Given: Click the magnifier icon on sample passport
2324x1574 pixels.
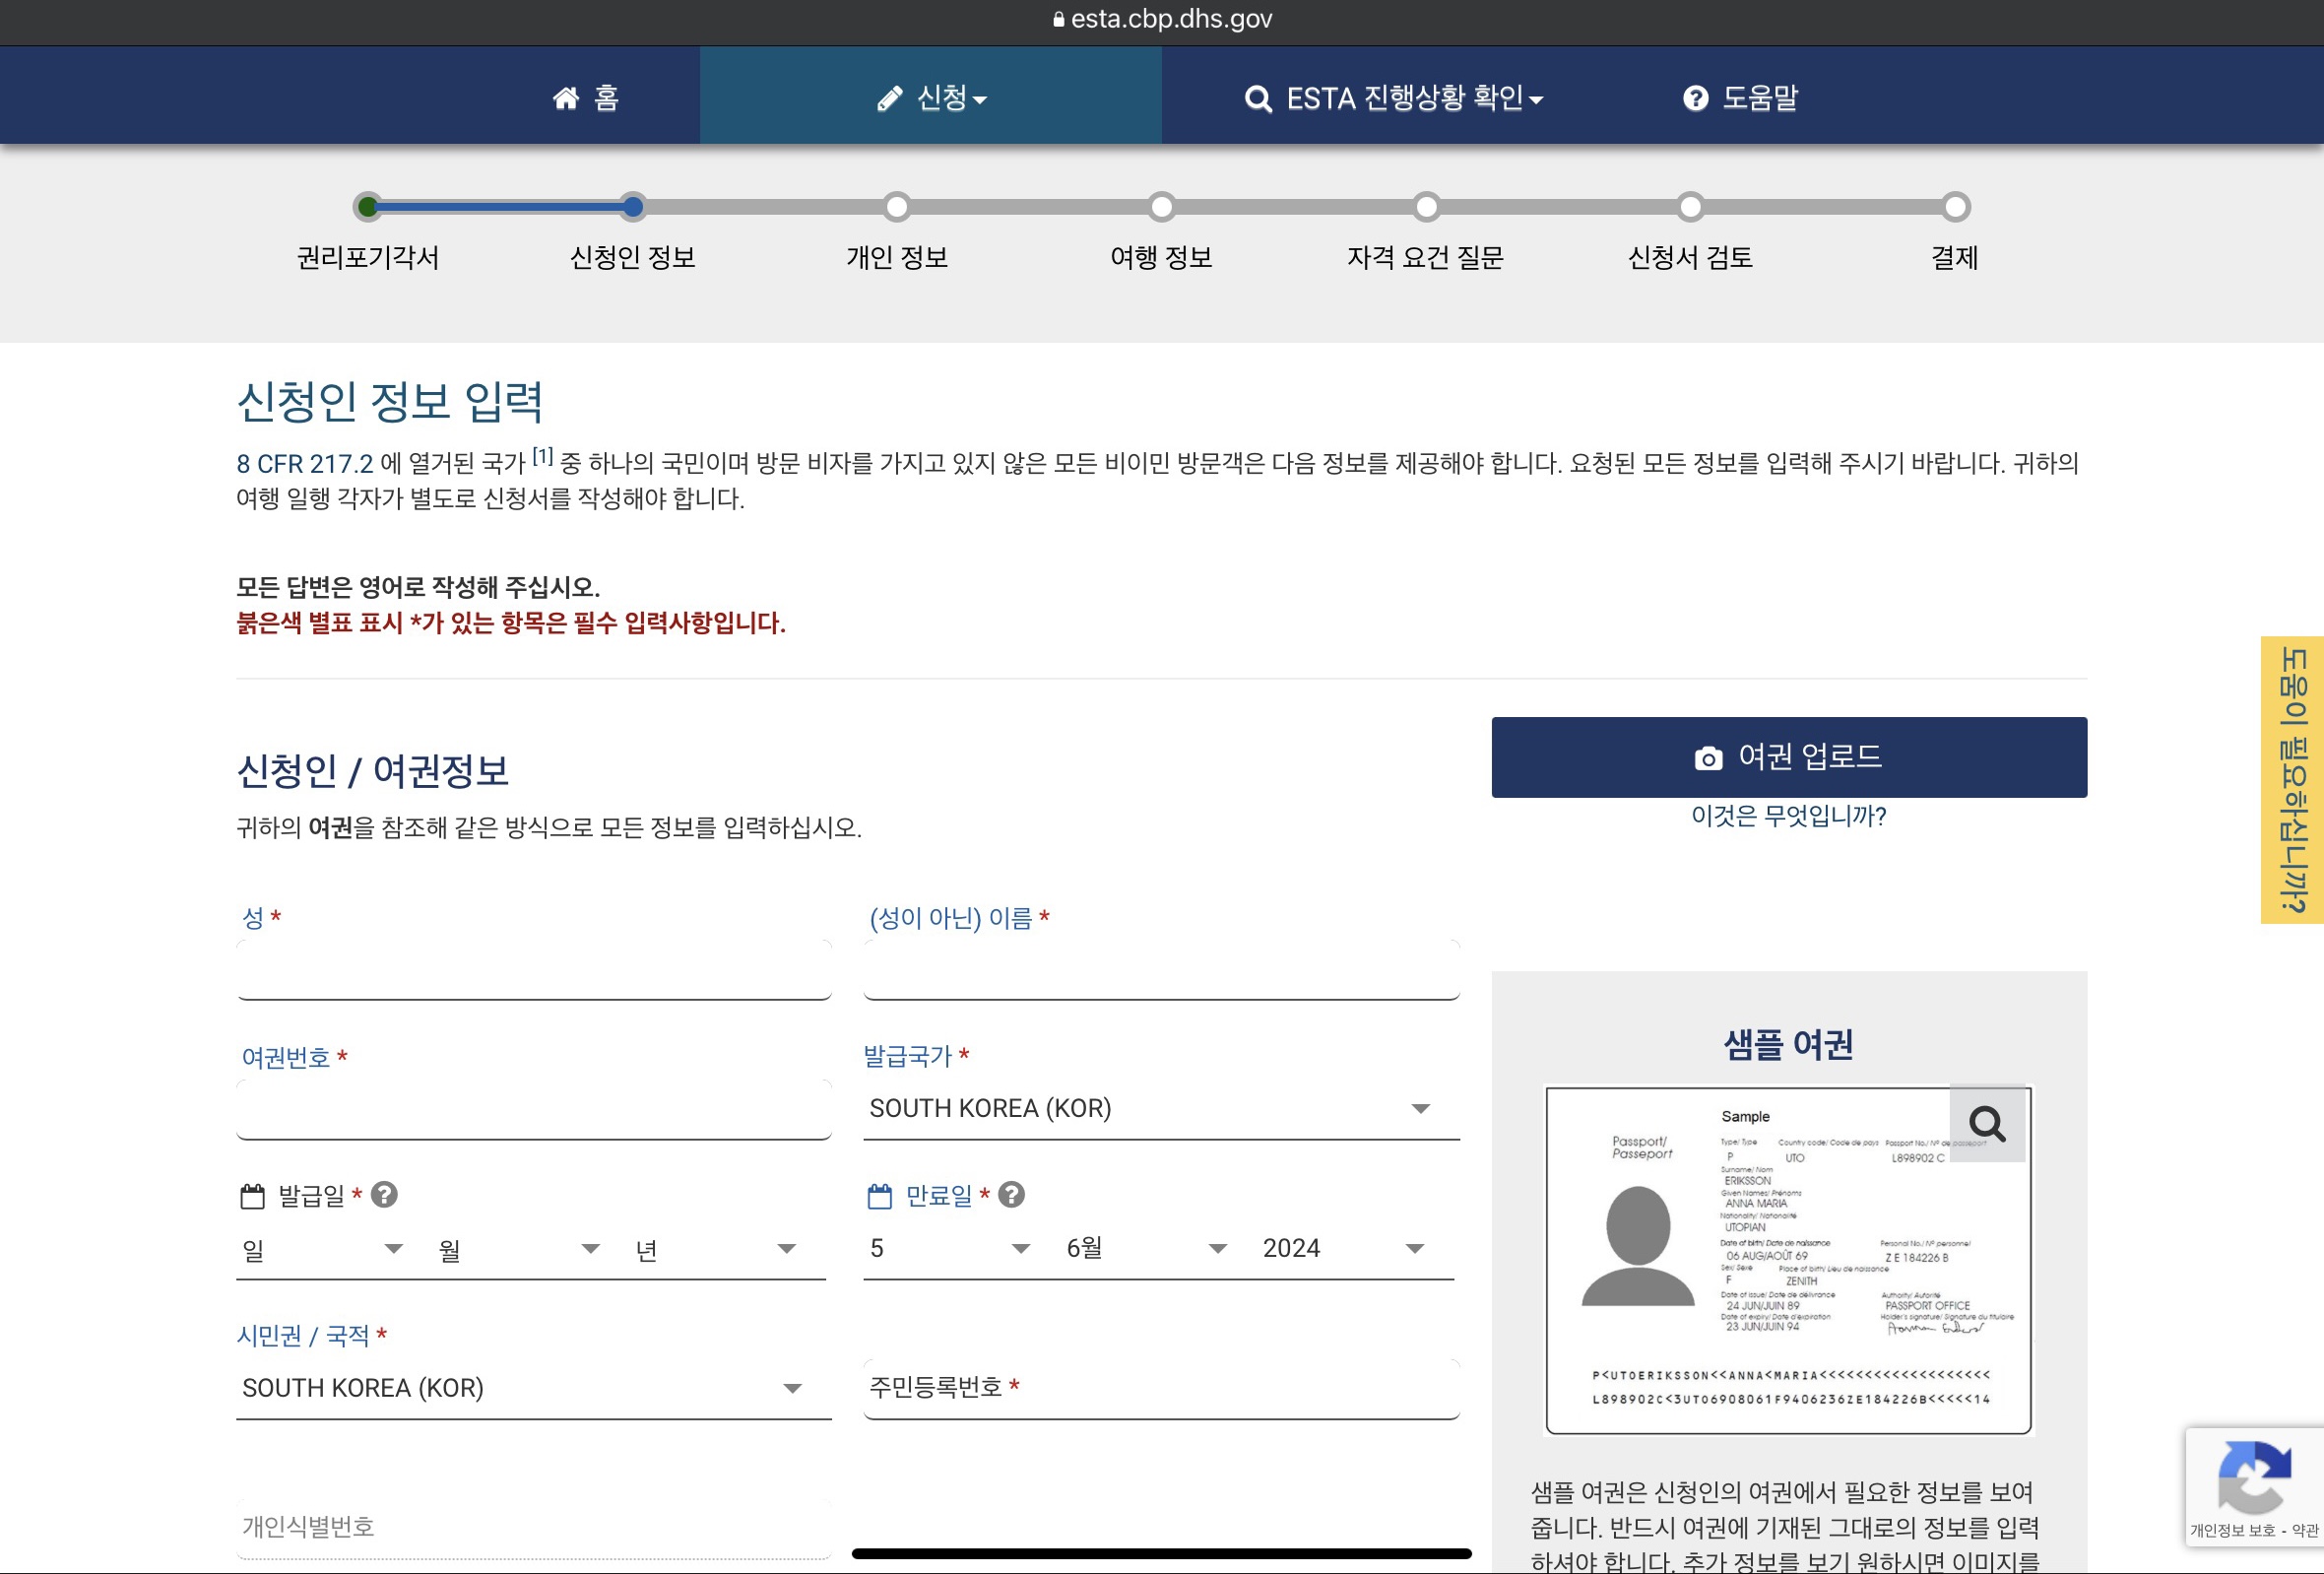Looking at the screenshot, I should pos(1986,1124).
